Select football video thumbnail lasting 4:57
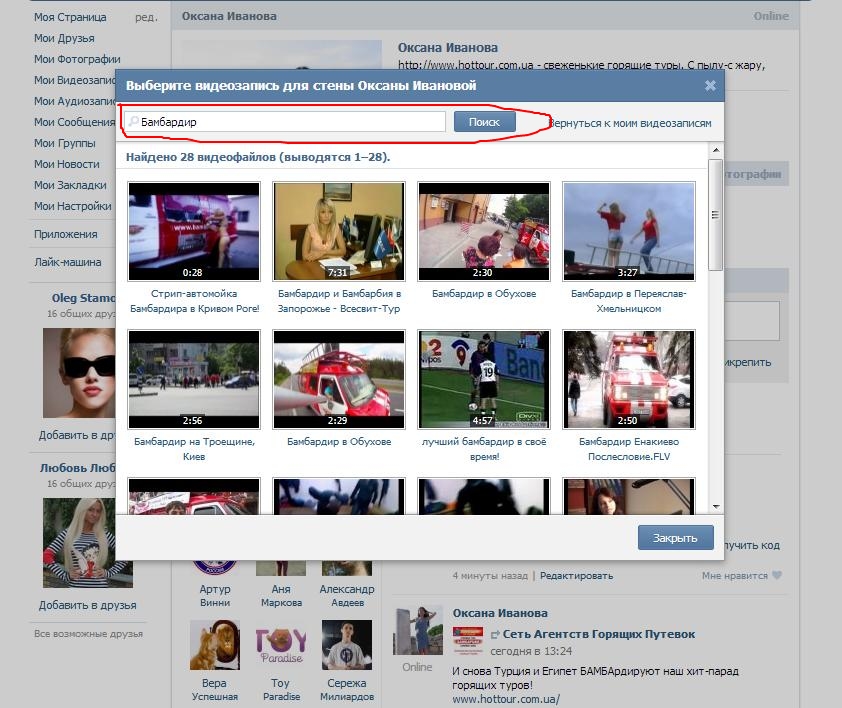 click(x=484, y=379)
